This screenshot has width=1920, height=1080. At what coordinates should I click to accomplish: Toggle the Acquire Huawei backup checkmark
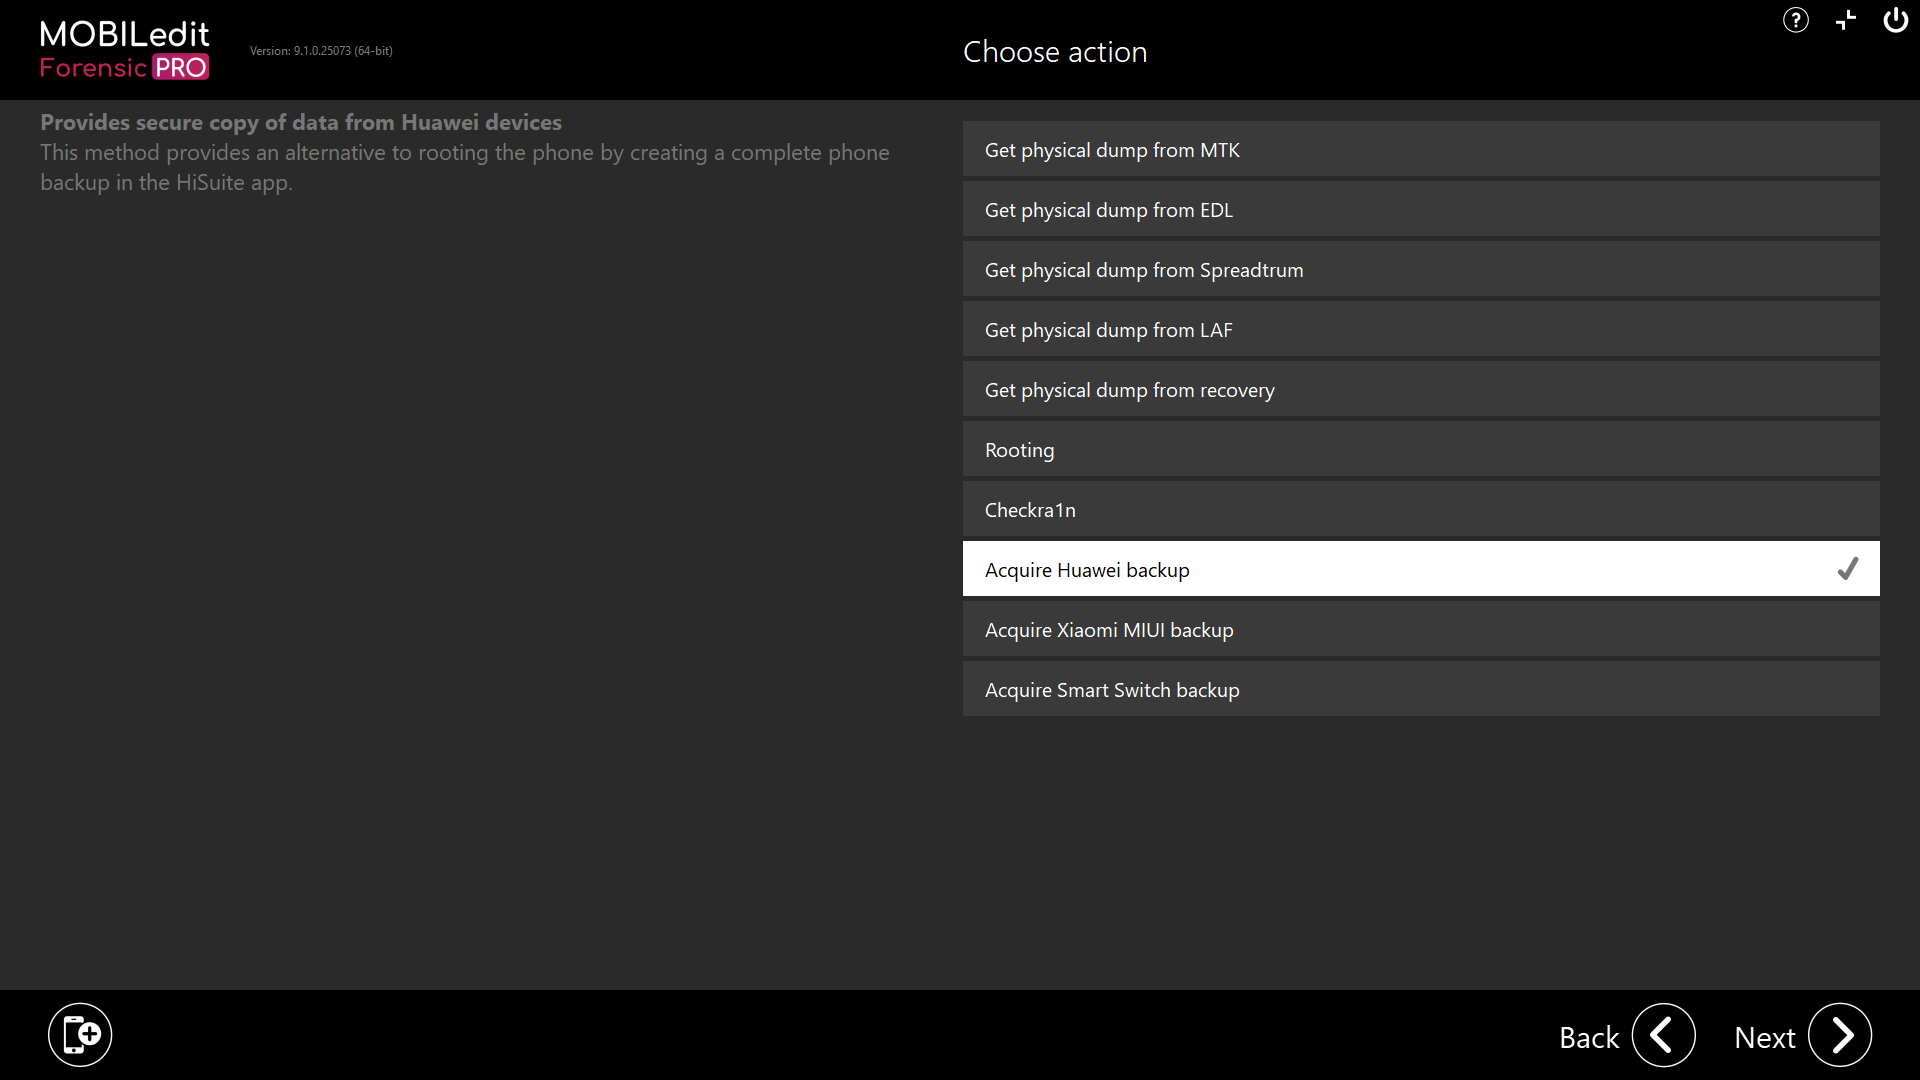pos(1847,569)
